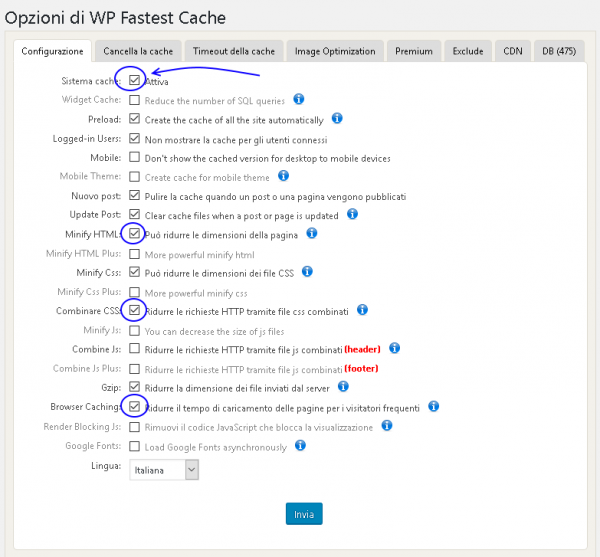This screenshot has width=600, height=557.
Task: Uncheck Minify HTML checkbox
Action: tap(134, 233)
